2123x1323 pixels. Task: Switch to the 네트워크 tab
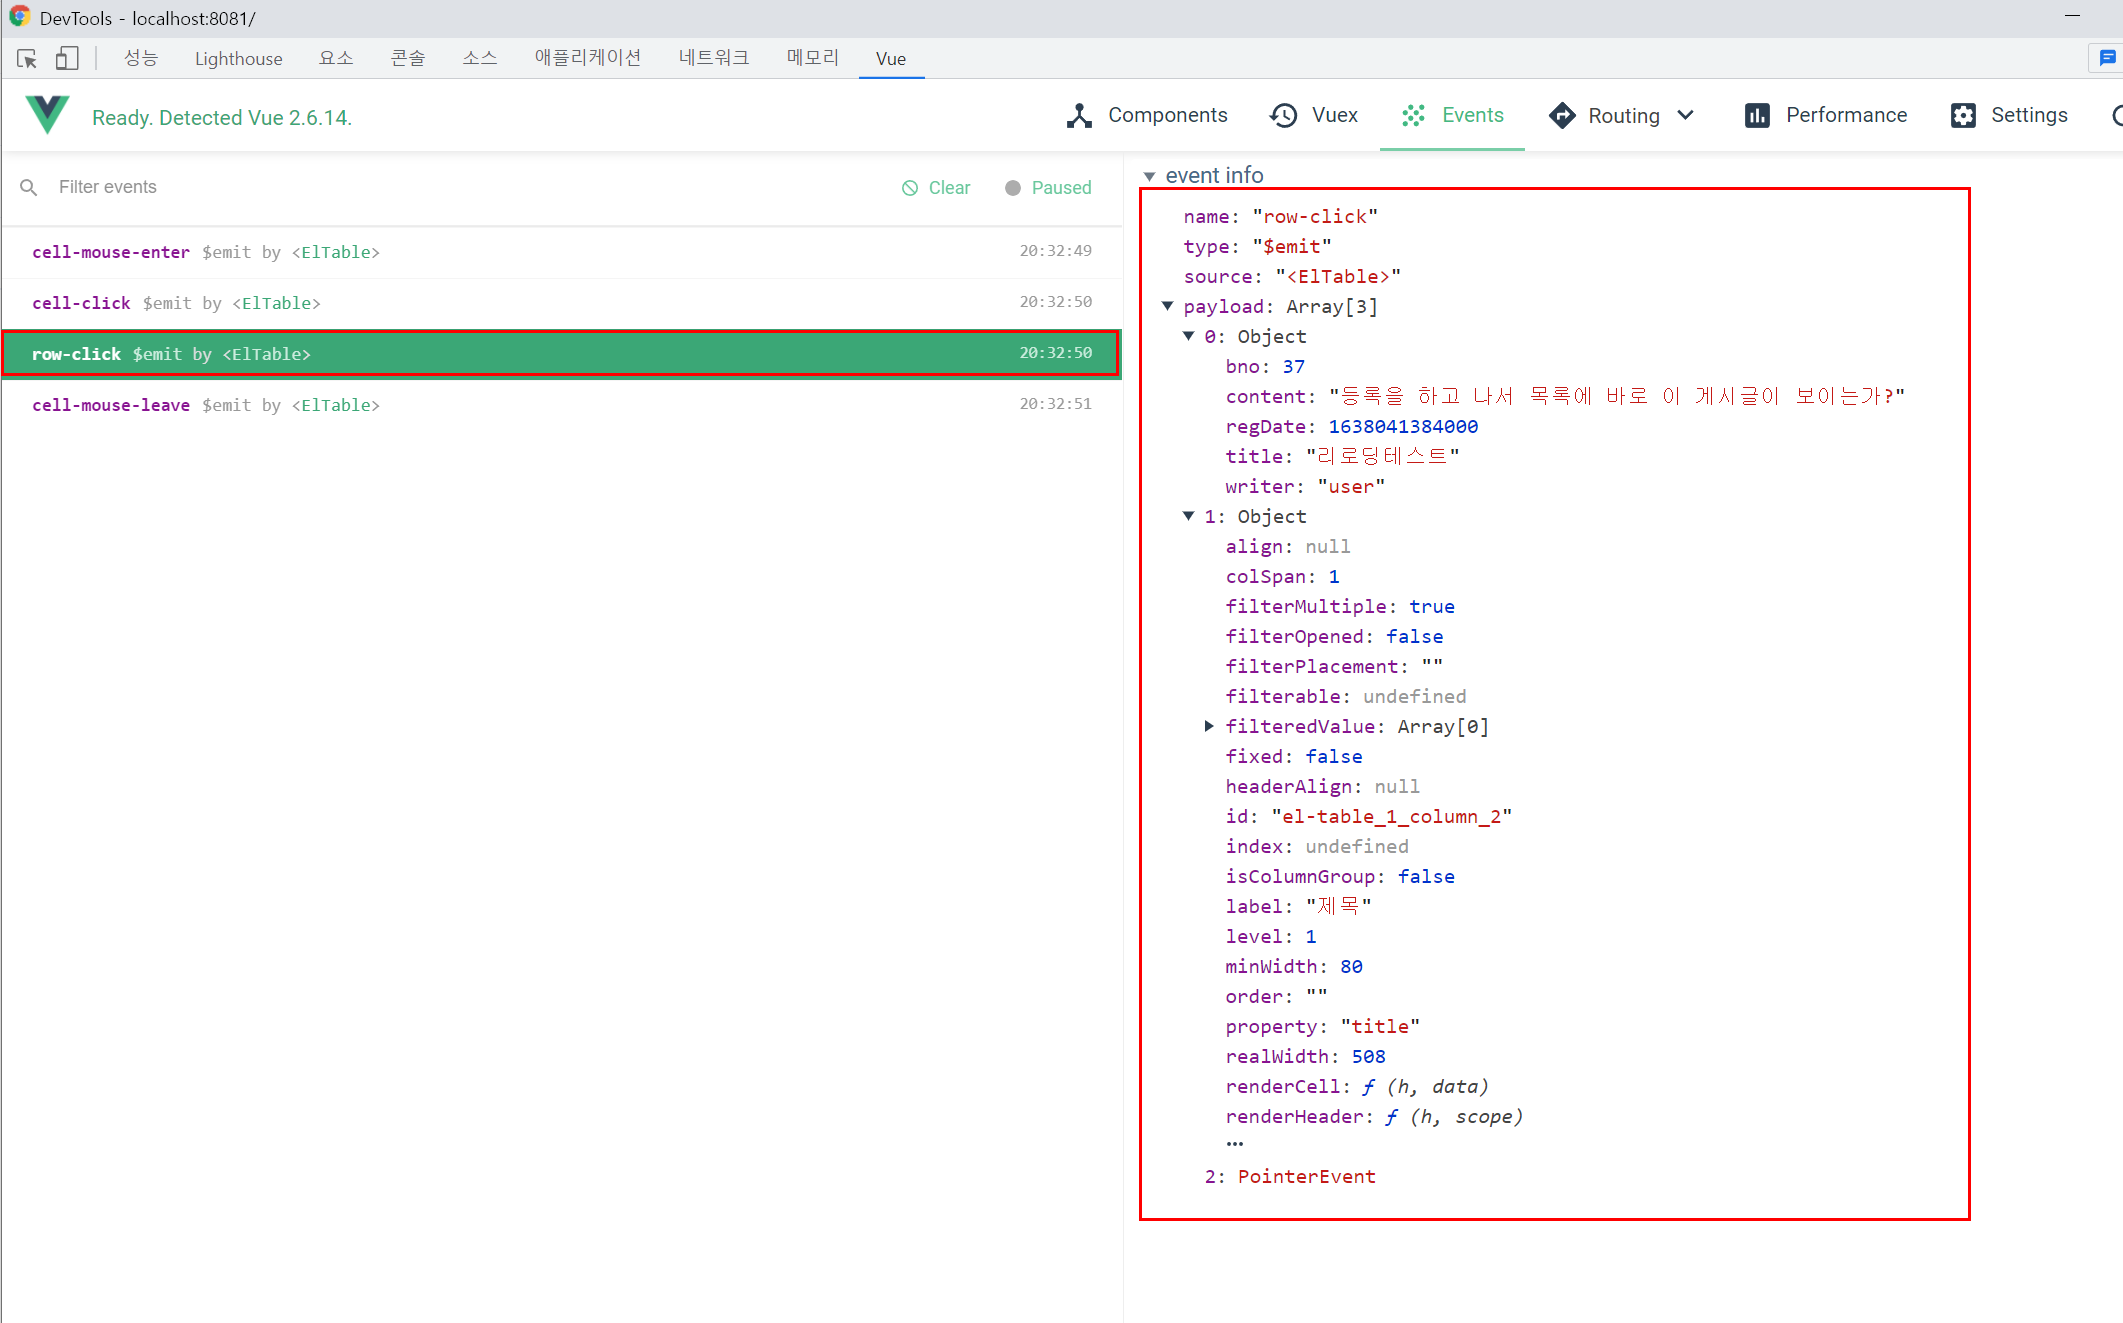(713, 58)
